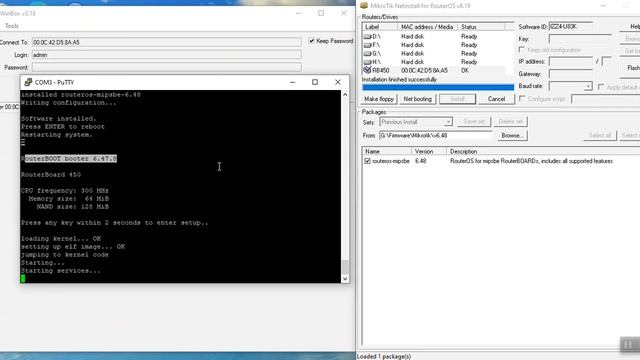The width and height of the screenshot is (640, 360).
Task: Click the Cancel button in Netinstall
Action: coord(496,99)
